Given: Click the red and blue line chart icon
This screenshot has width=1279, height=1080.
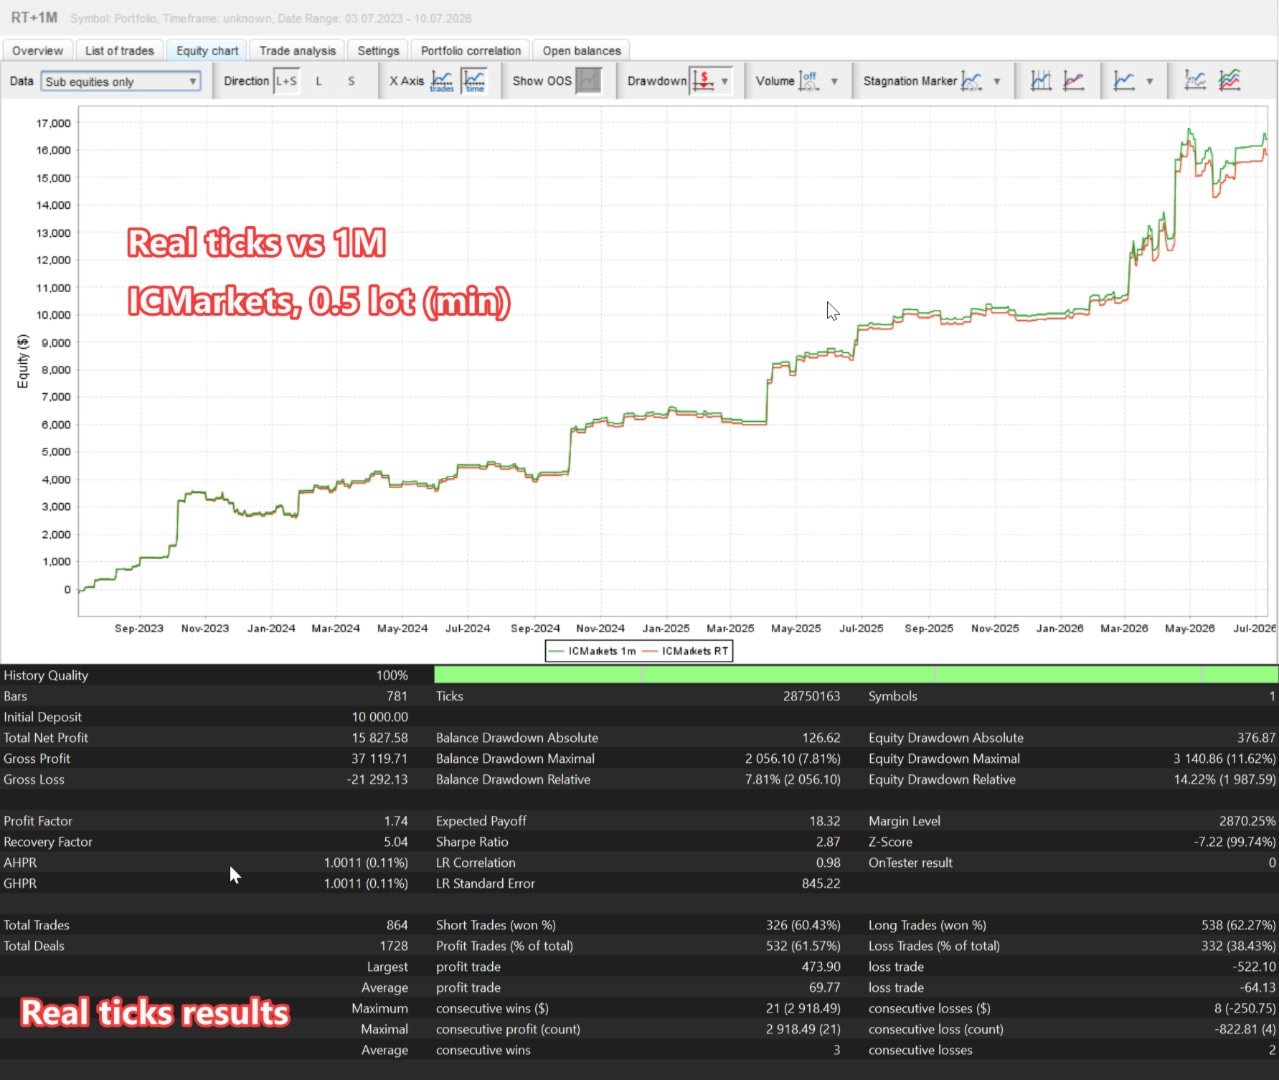Looking at the screenshot, I should [1074, 81].
